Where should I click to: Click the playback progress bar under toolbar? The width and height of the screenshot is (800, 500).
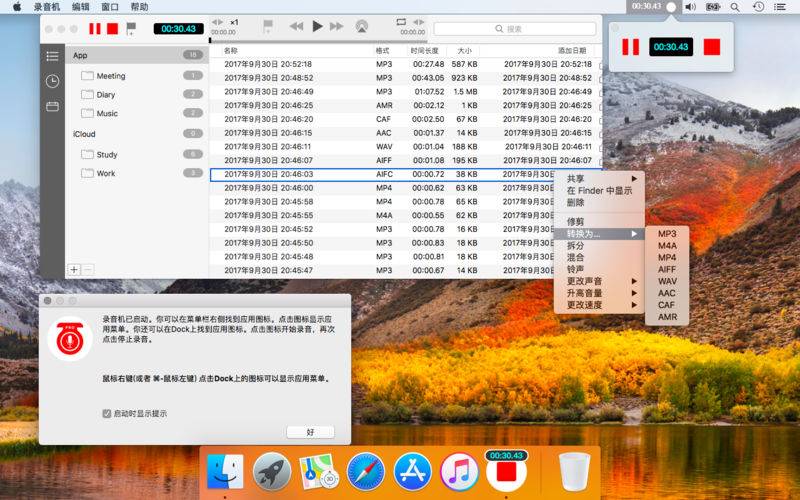pos(400,41)
